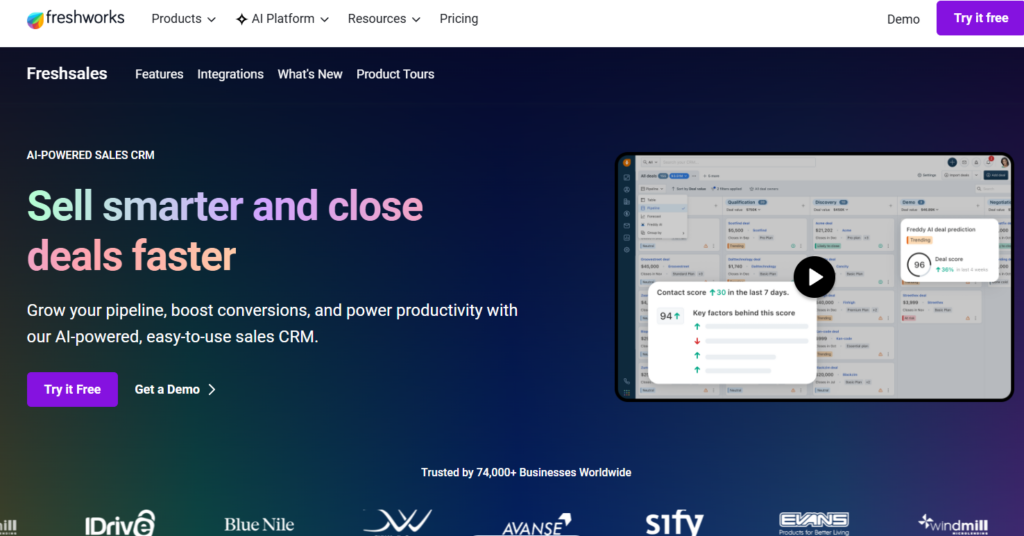
Task: Click the Get a Demo link
Action: (175, 389)
